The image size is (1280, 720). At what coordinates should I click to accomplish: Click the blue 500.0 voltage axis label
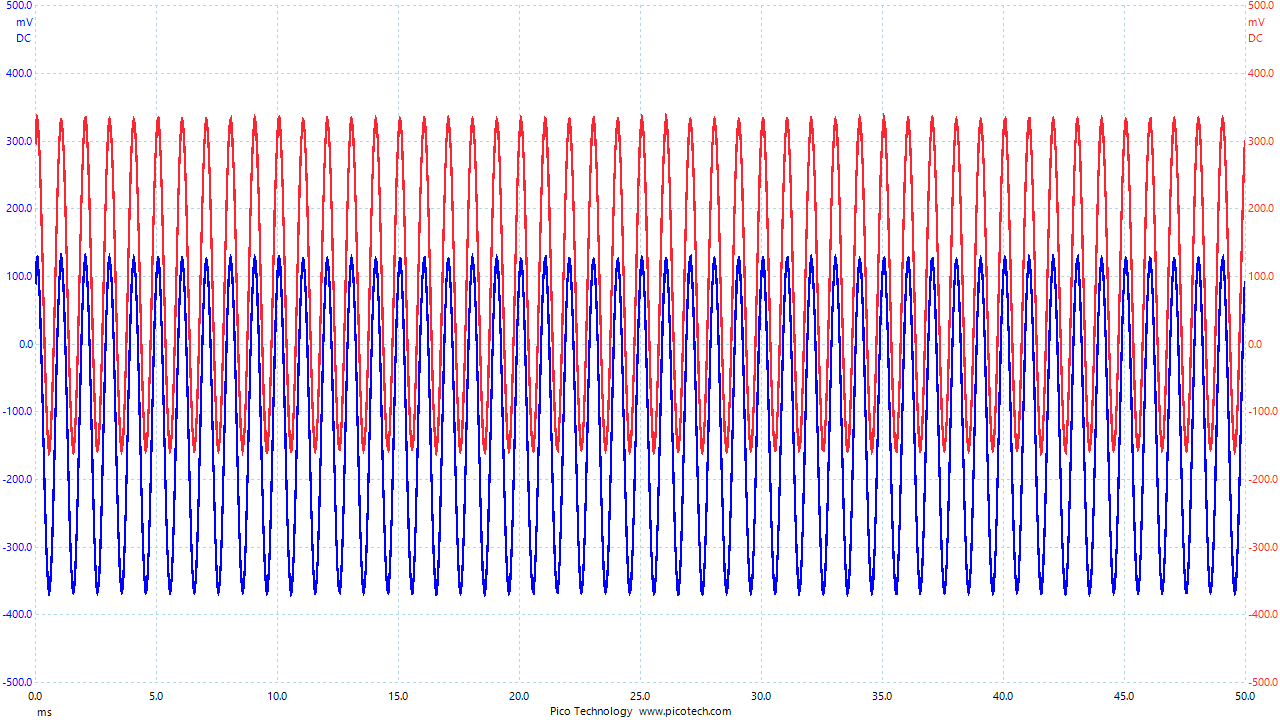point(19,6)
